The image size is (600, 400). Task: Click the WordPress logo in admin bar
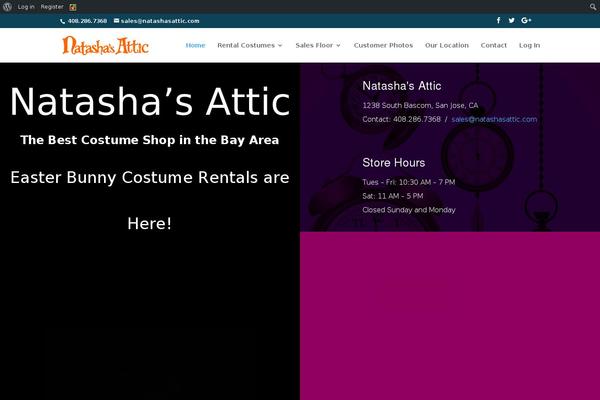coord(7,7)
